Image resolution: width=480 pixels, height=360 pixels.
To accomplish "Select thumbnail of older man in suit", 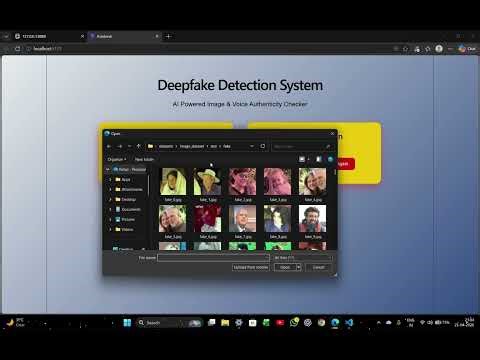I will click(243, 218).
